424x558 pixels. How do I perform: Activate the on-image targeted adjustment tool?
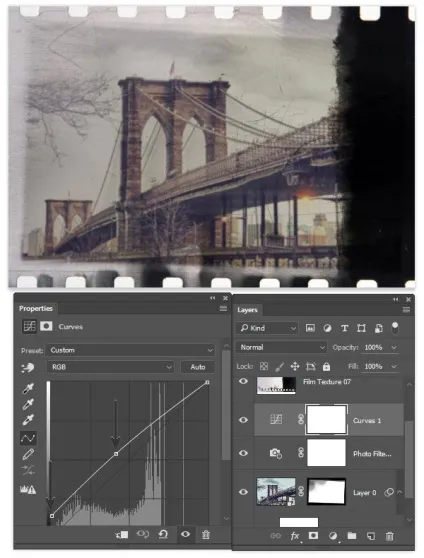point(28,368)
